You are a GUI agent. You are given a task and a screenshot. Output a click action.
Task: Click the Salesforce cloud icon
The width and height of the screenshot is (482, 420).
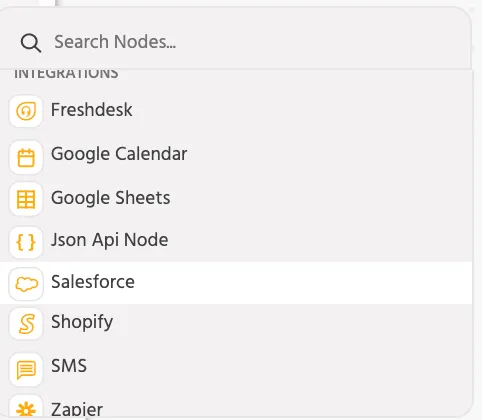coord(26,284)
